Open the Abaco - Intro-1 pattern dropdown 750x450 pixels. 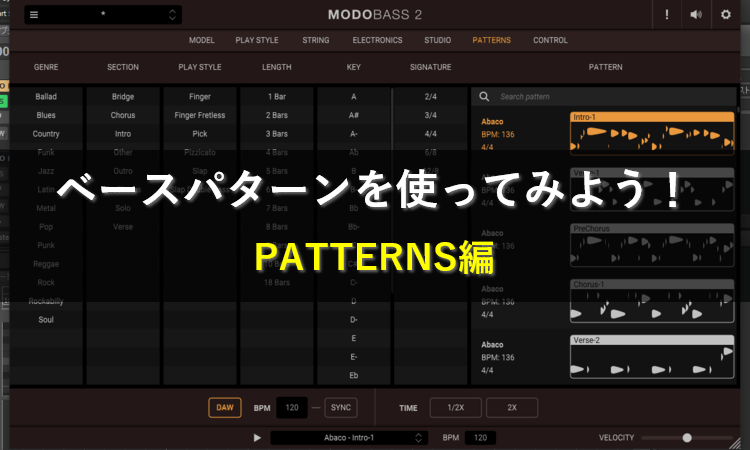tap(349, 438)
